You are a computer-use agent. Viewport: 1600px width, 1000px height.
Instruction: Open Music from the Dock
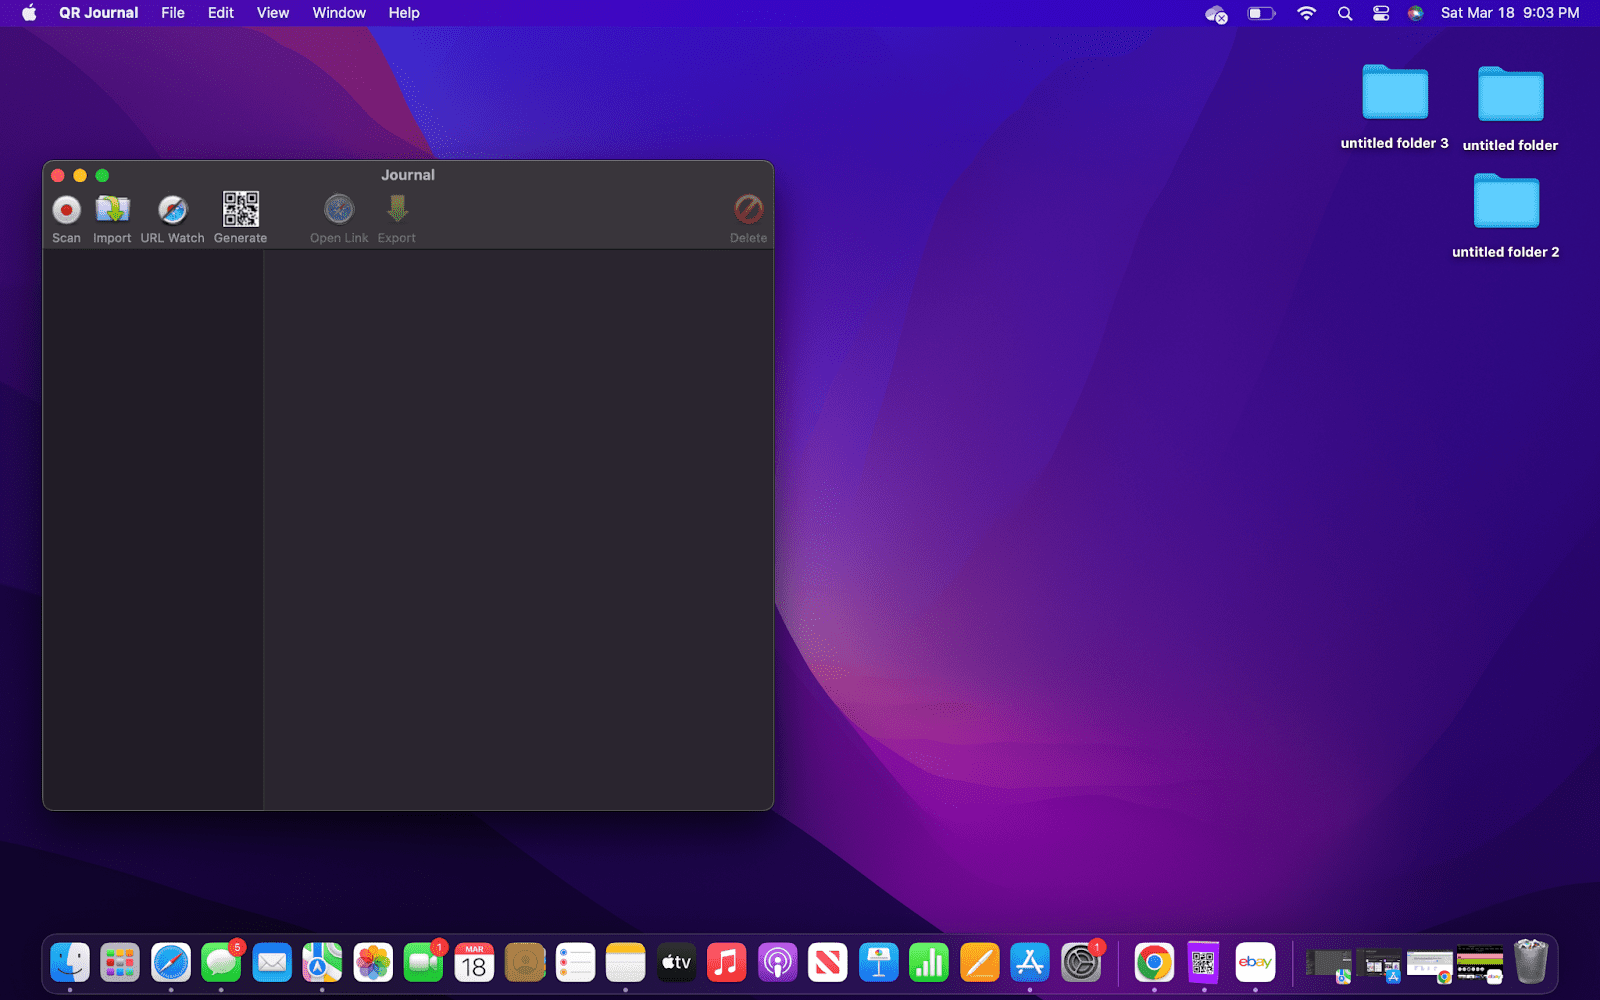tap(727, 963)
